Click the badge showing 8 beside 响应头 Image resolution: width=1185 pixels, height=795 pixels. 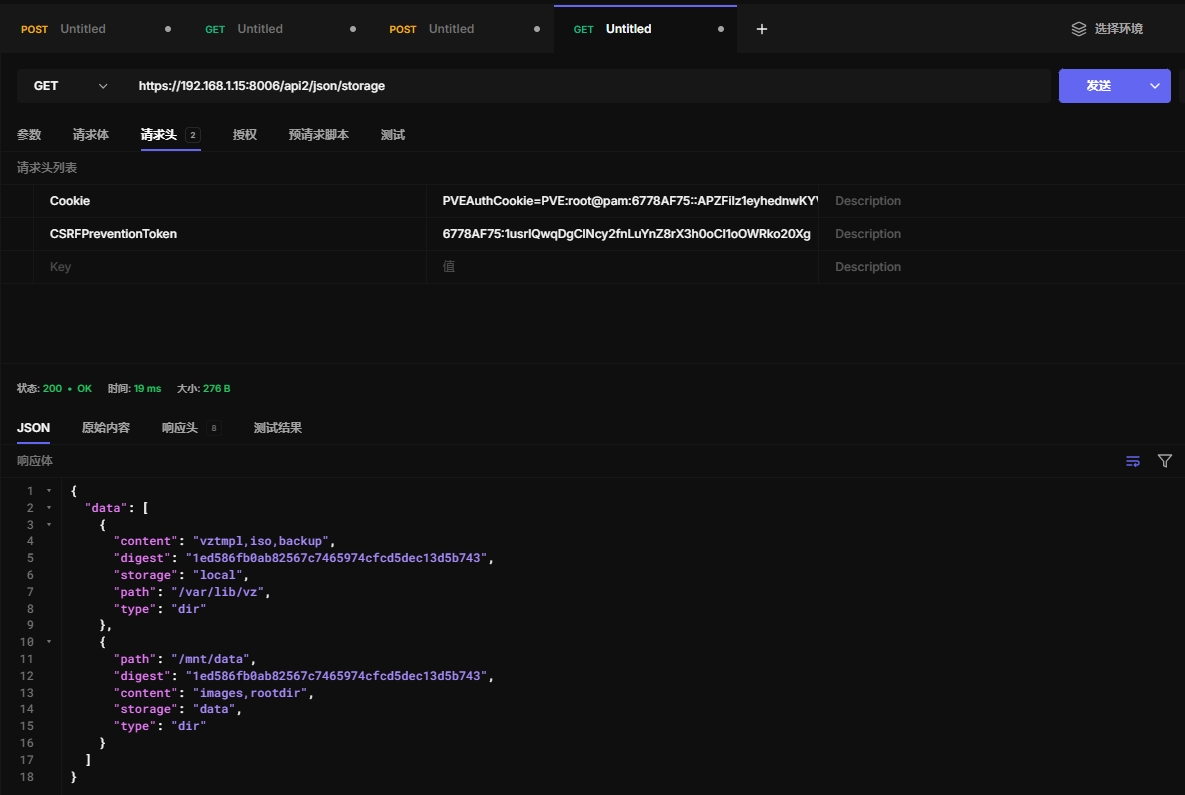[213, 428]
